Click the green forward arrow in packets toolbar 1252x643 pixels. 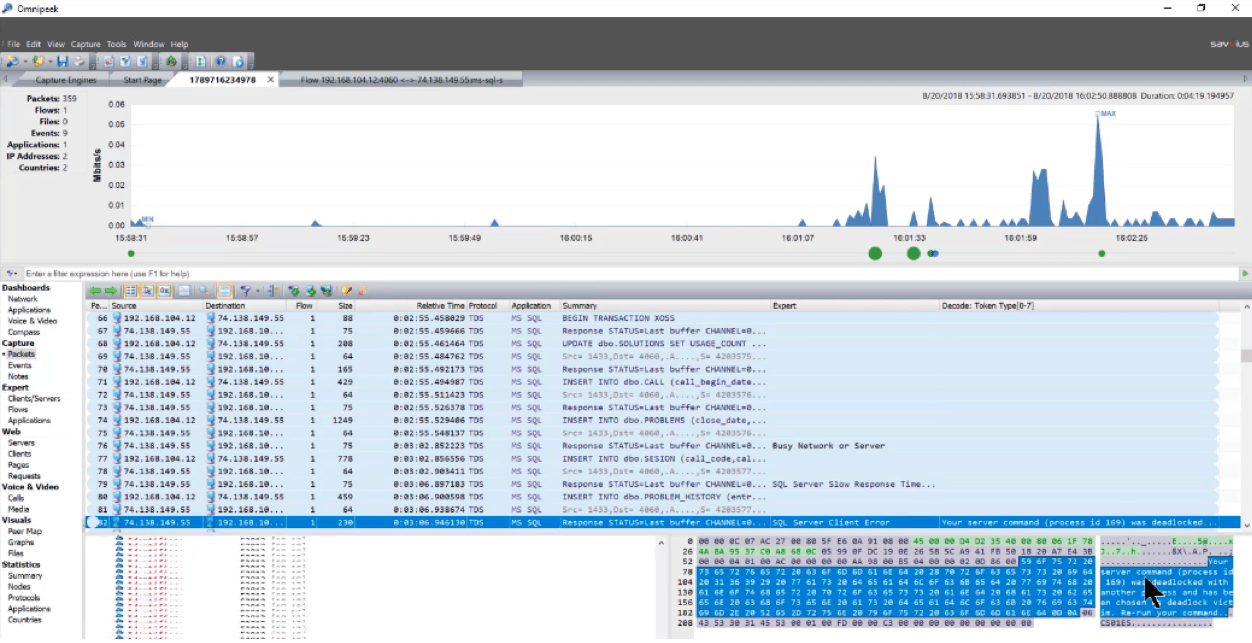coord(109,291)
